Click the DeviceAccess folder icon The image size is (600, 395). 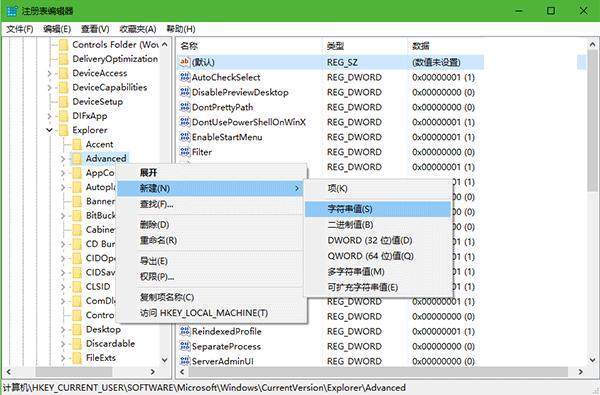[x=64, y=73]
